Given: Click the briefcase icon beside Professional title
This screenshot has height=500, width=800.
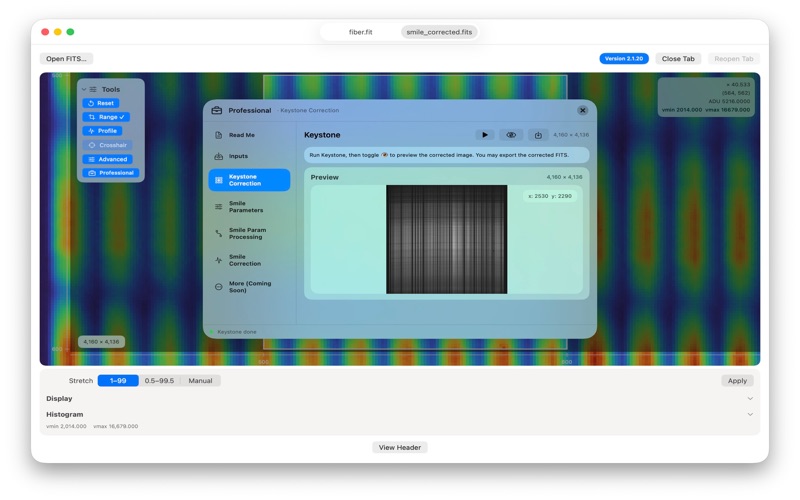Looking at the screenshot, I should tap(217, 110).
